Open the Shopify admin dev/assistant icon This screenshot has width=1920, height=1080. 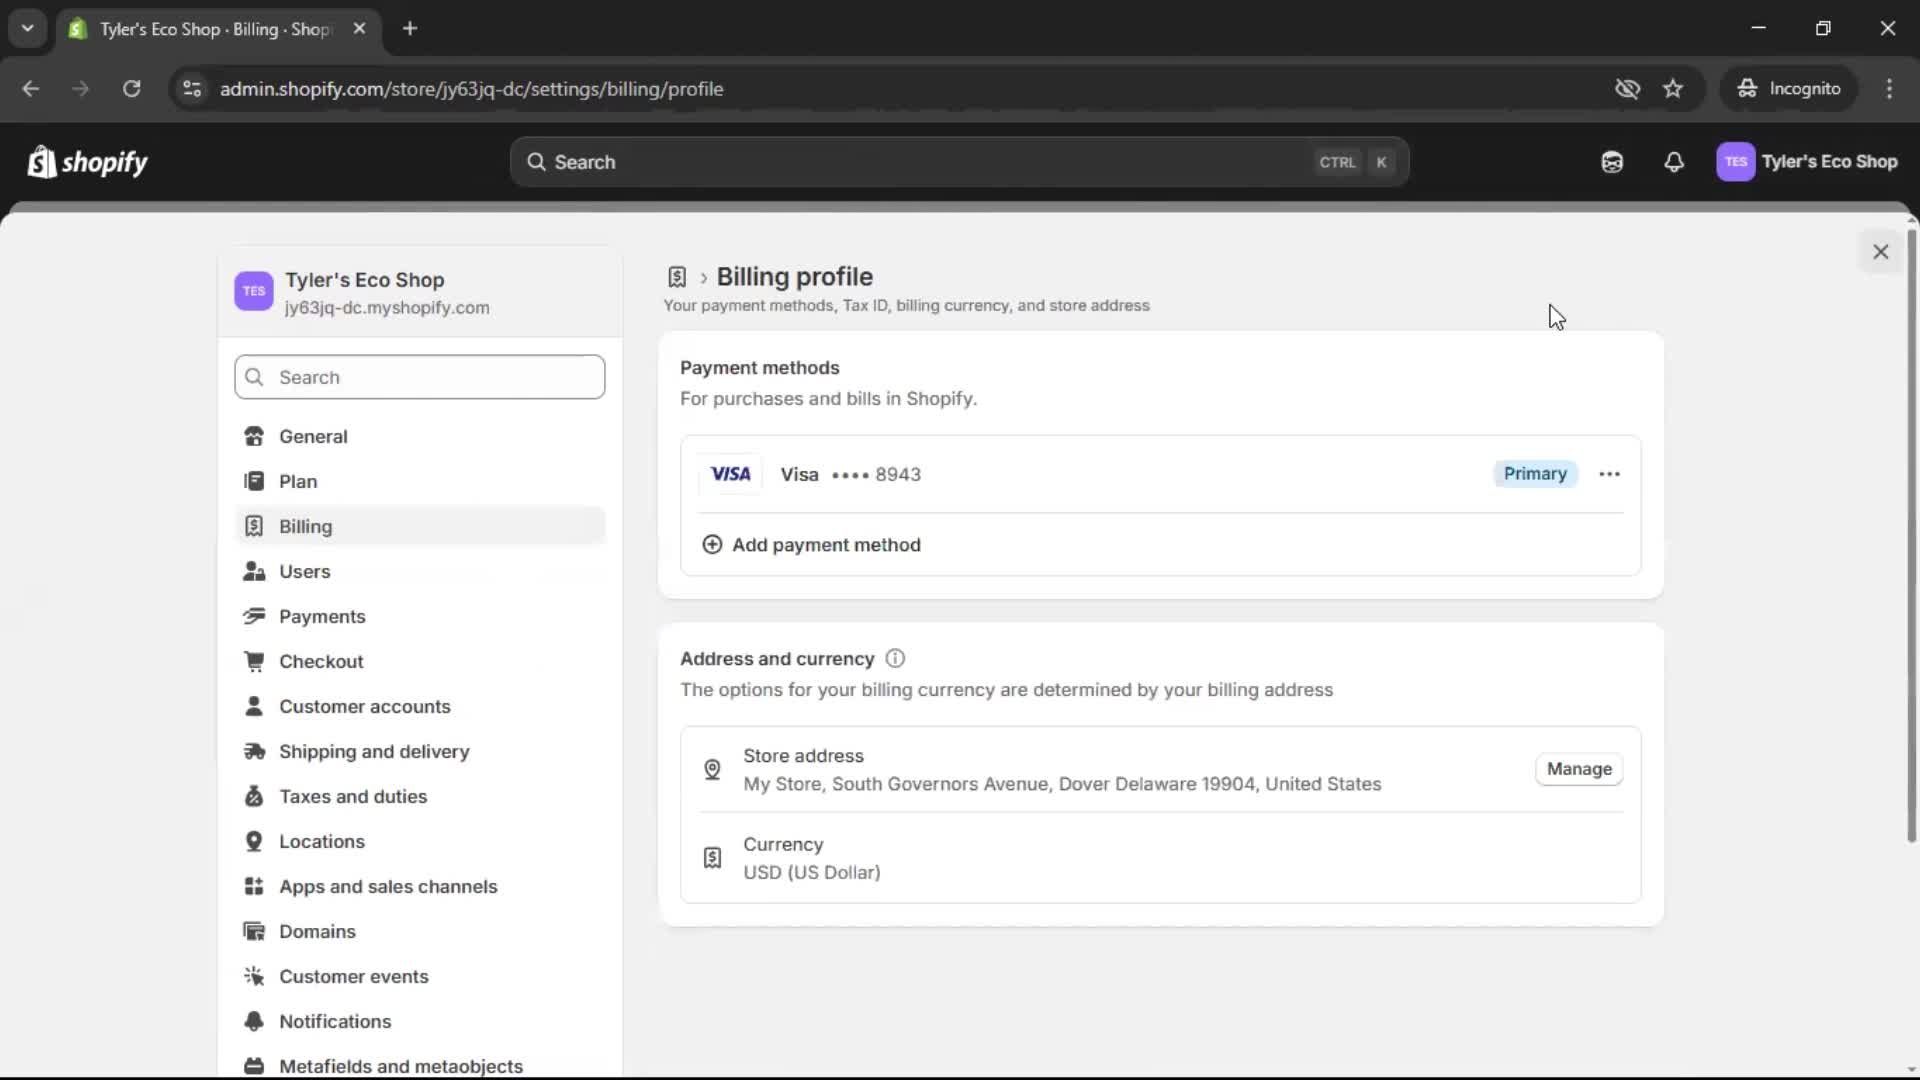click(x=1612, y=161)
